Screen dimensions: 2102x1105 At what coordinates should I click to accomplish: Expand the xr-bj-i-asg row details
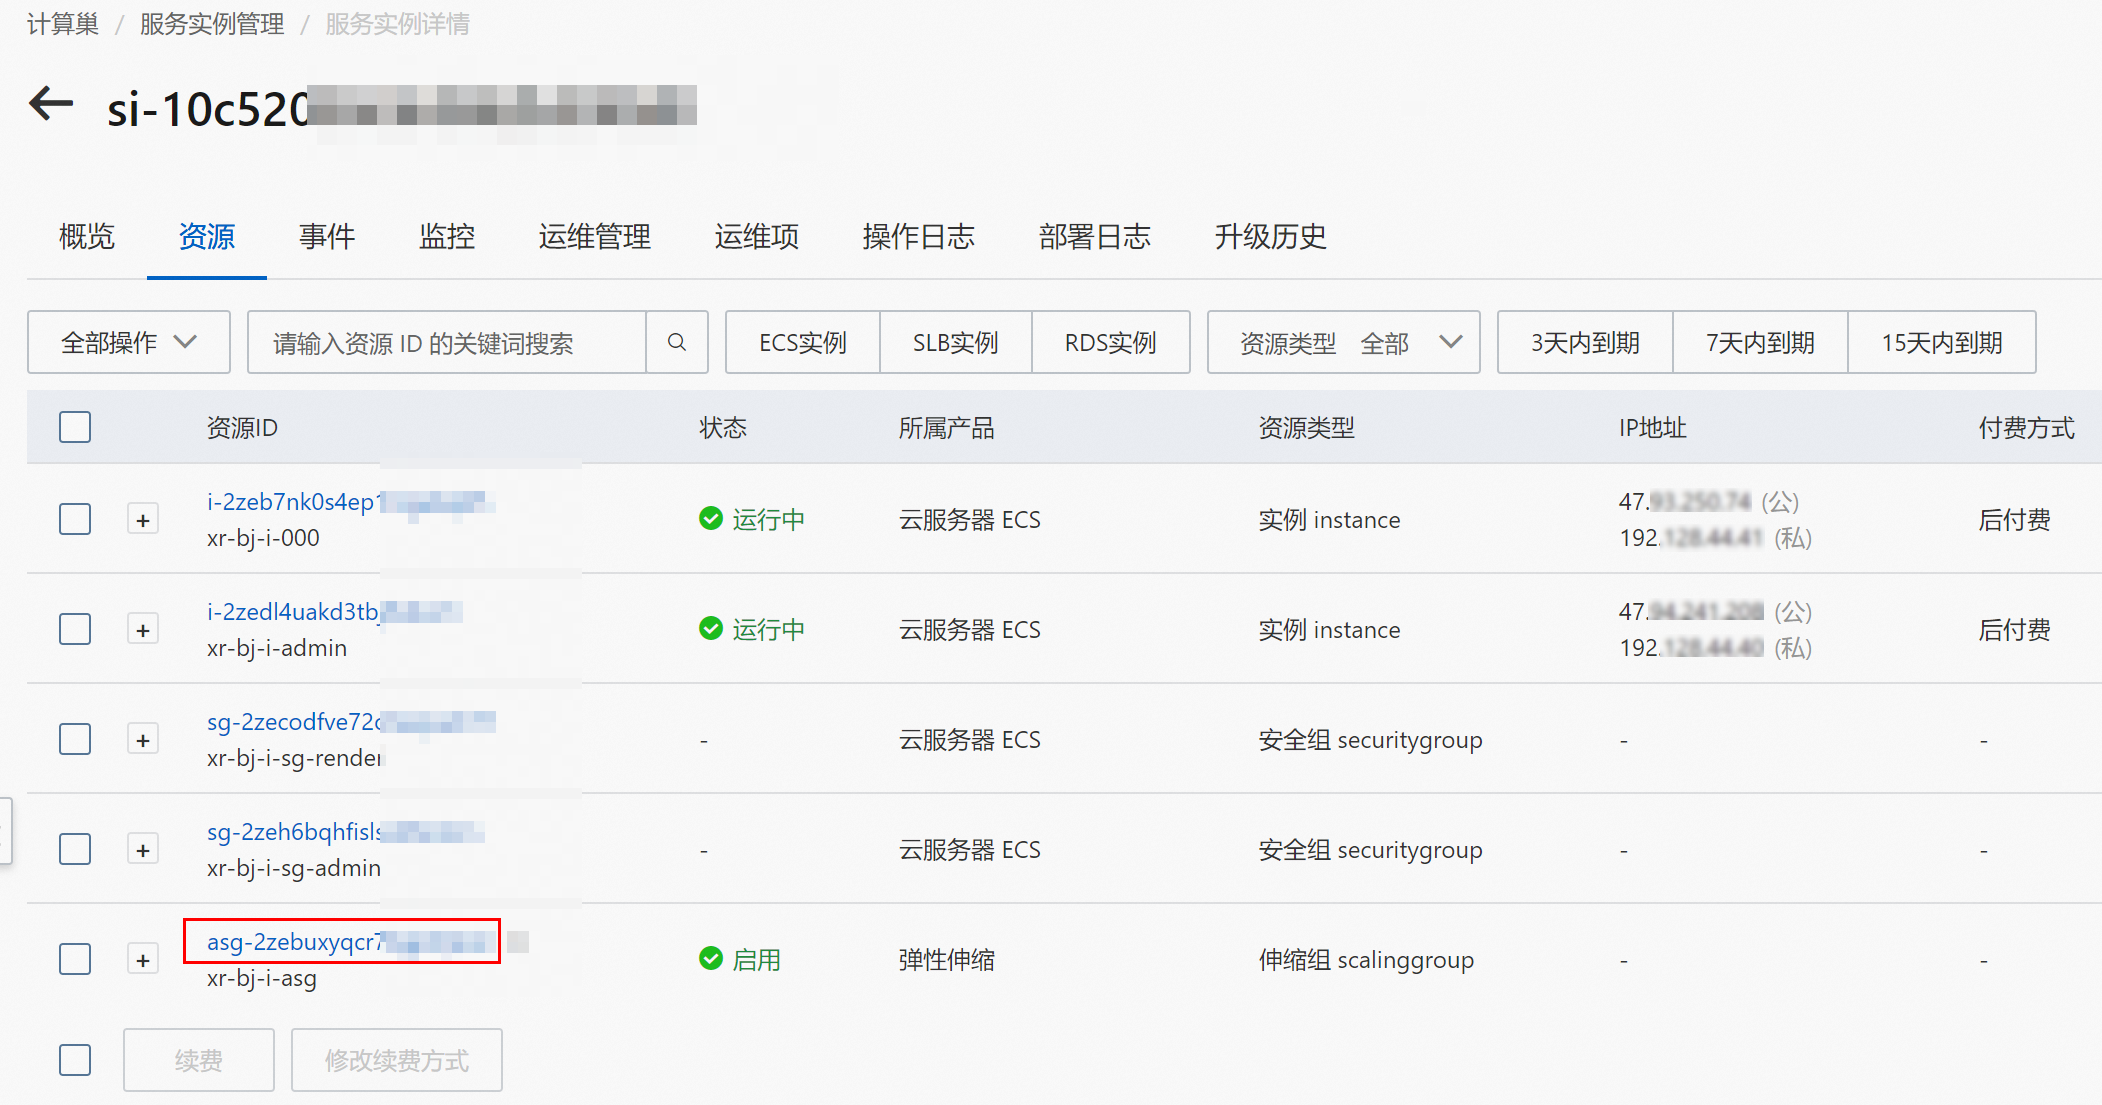(143, 960)
